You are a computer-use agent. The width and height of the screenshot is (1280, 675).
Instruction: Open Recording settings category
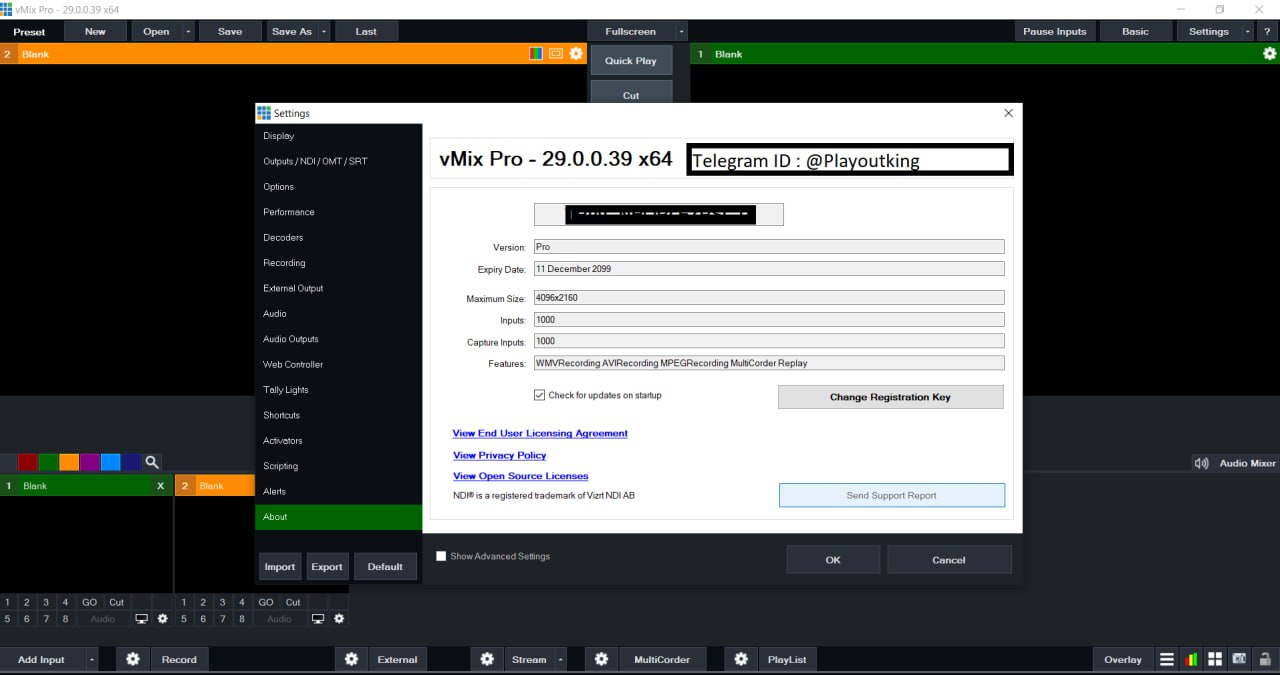339,263
